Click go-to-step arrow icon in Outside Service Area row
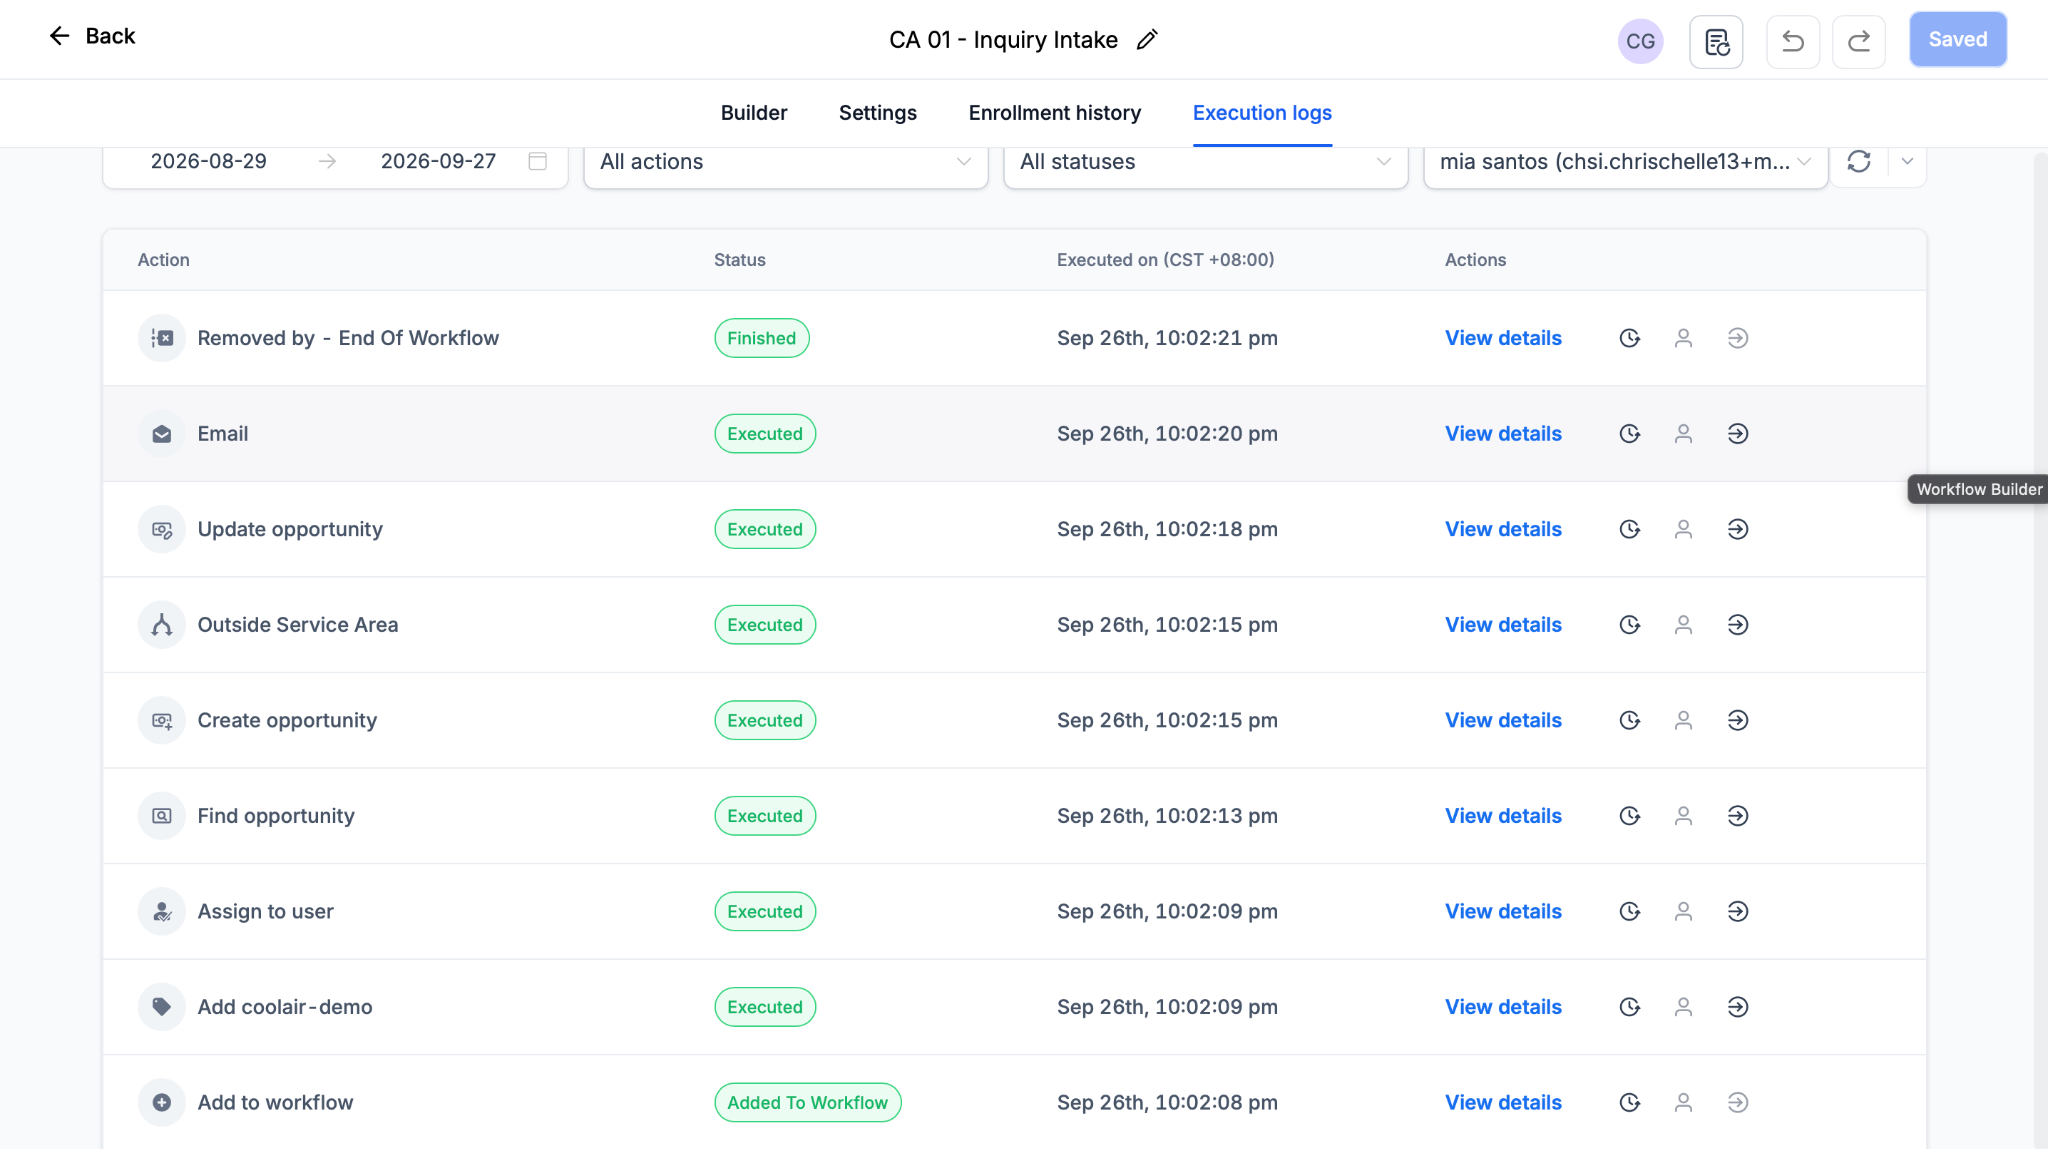The height and width of the screenshot is (1149, 2048). (1737, 625)
